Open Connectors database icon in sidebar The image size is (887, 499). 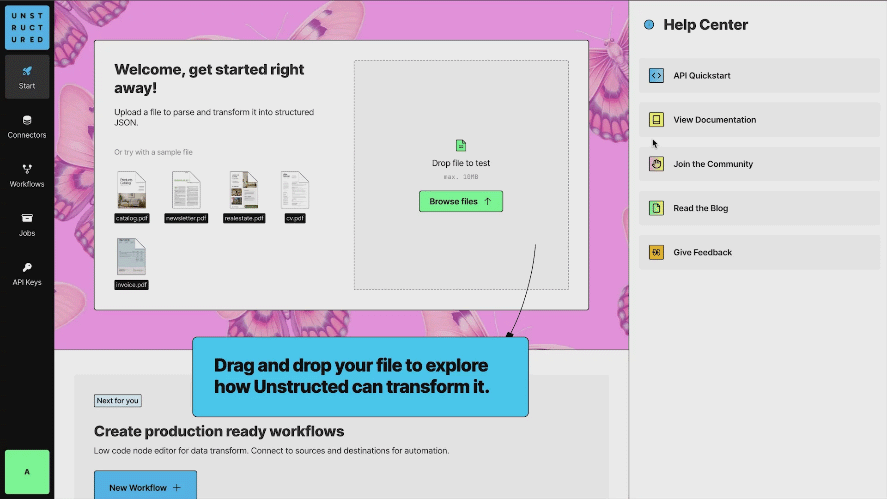[x=27, y=120]
